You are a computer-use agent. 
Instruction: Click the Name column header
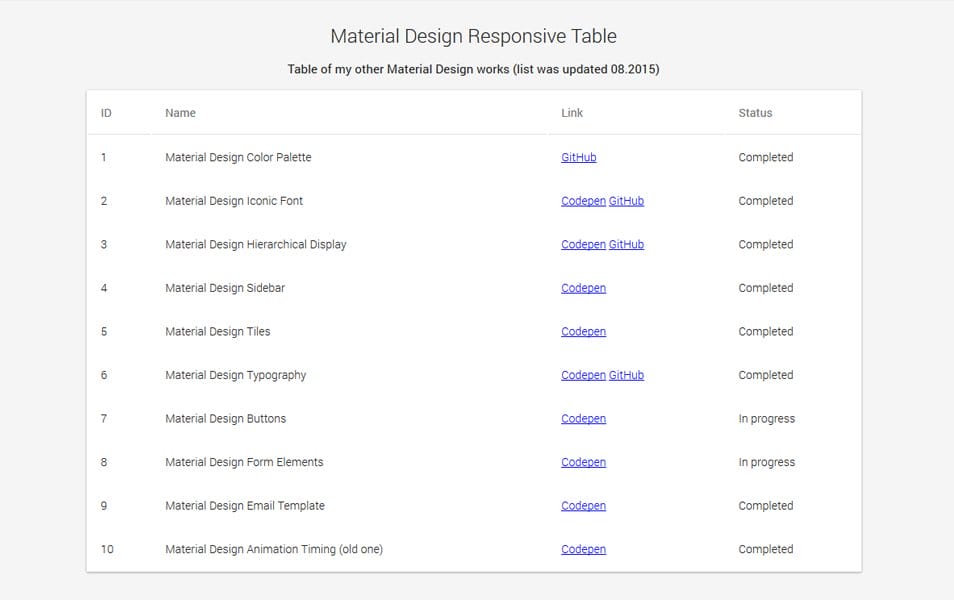[x=180, y=113]
